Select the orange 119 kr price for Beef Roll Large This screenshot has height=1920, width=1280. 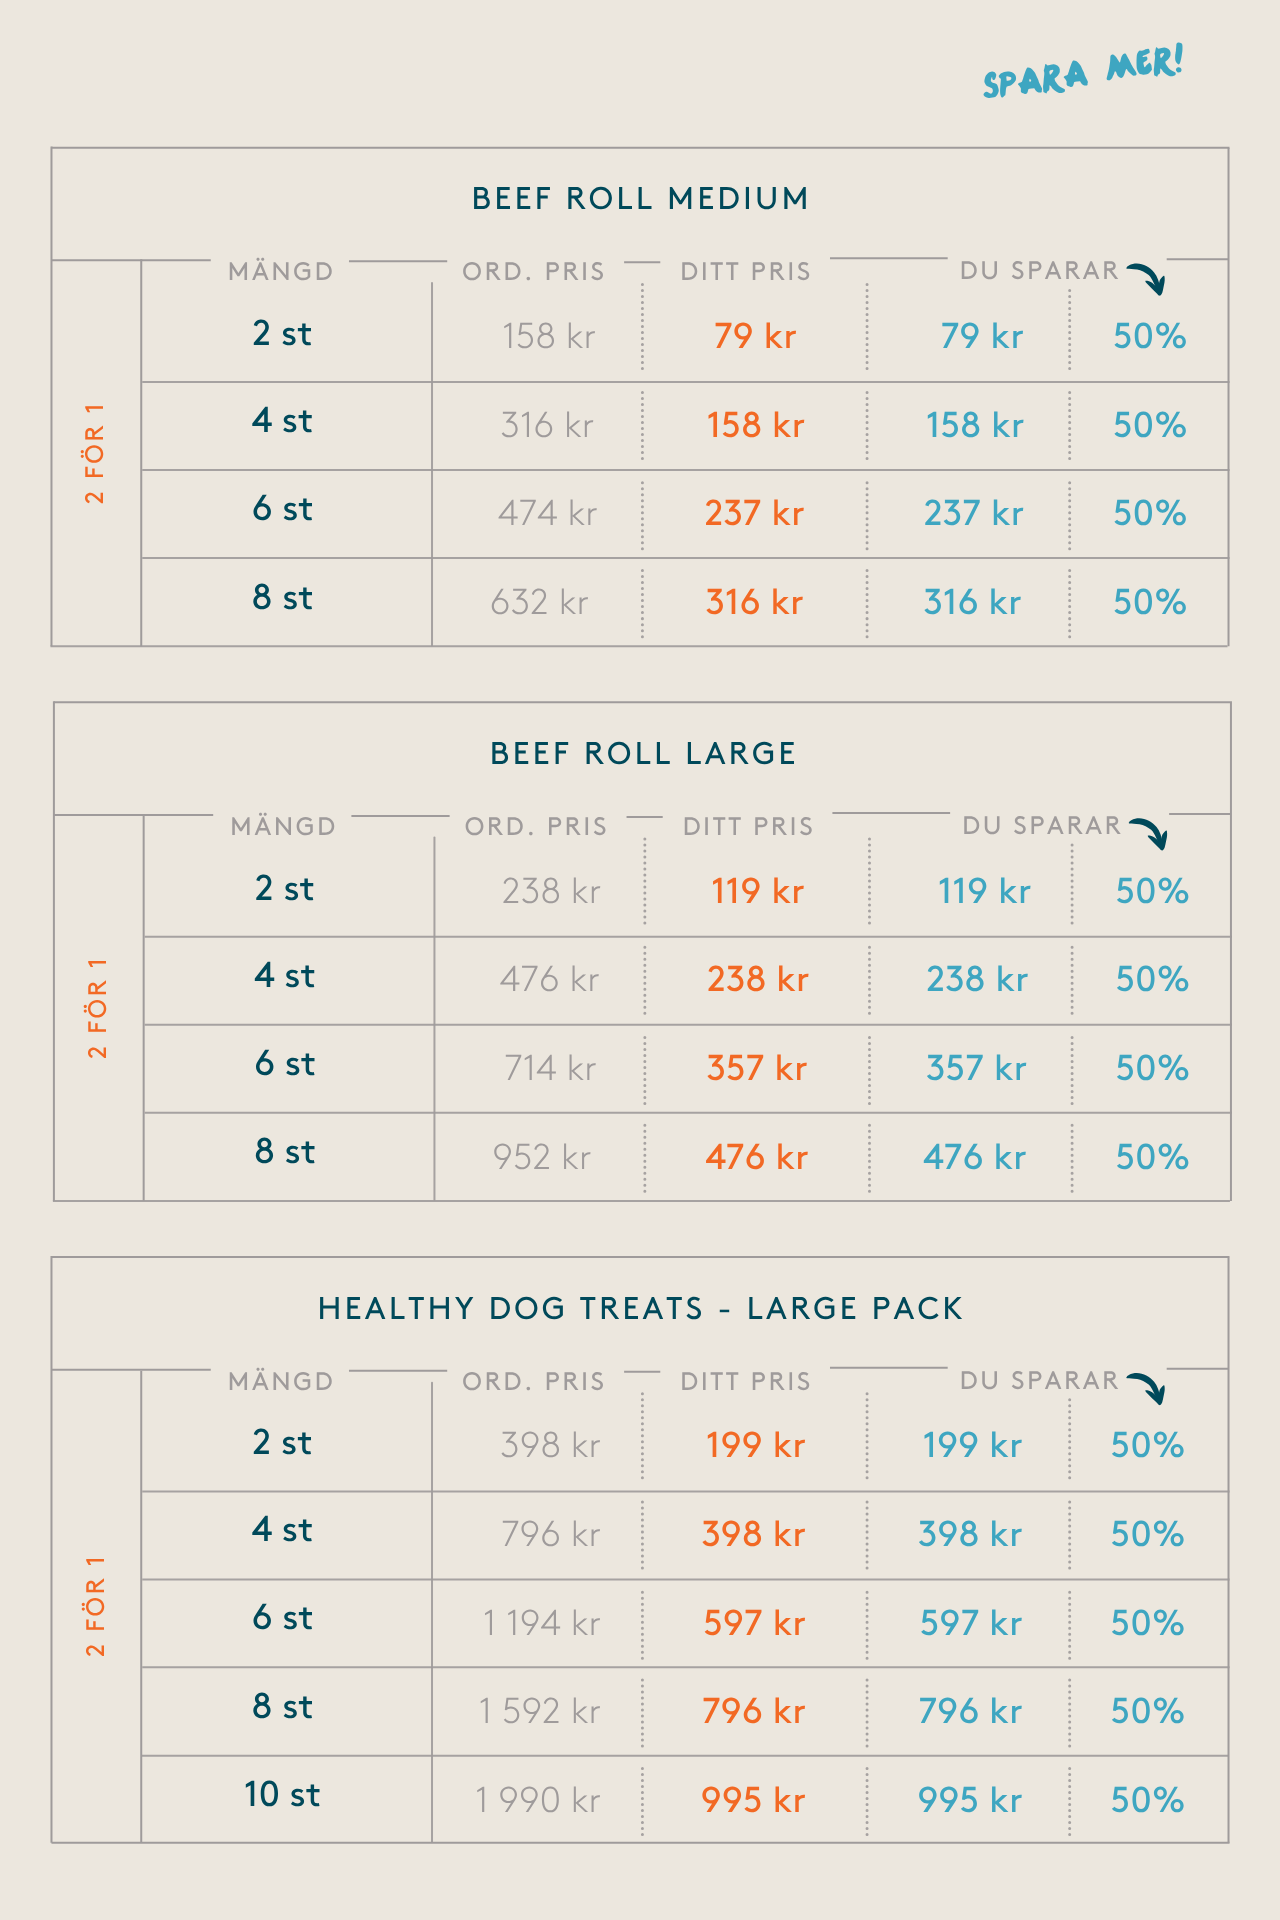click(x=757, y=891)
